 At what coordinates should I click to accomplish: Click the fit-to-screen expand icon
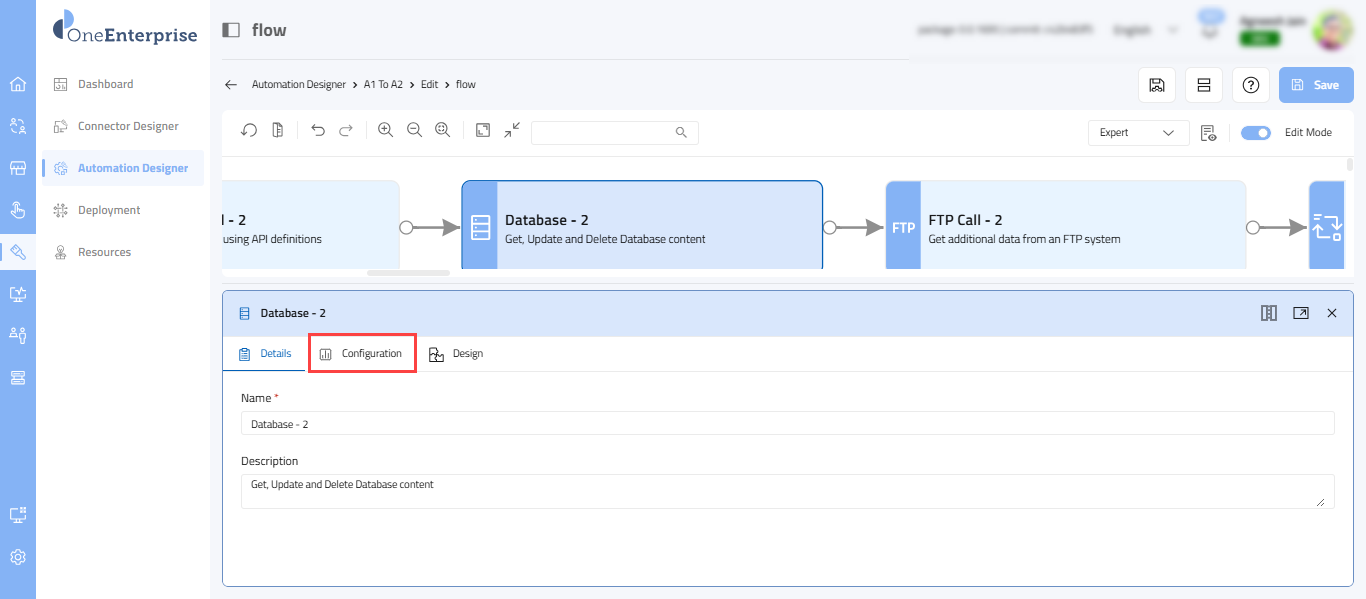483,131
